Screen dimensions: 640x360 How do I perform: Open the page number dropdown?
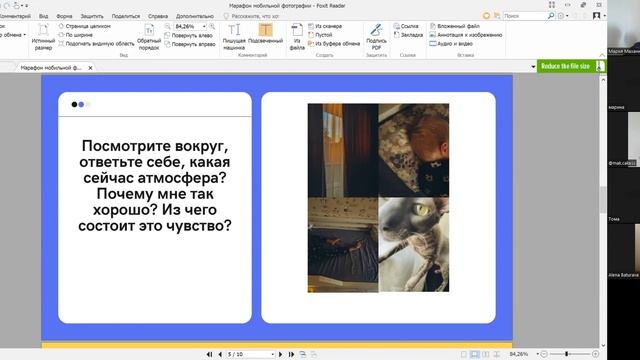point(272,354)
